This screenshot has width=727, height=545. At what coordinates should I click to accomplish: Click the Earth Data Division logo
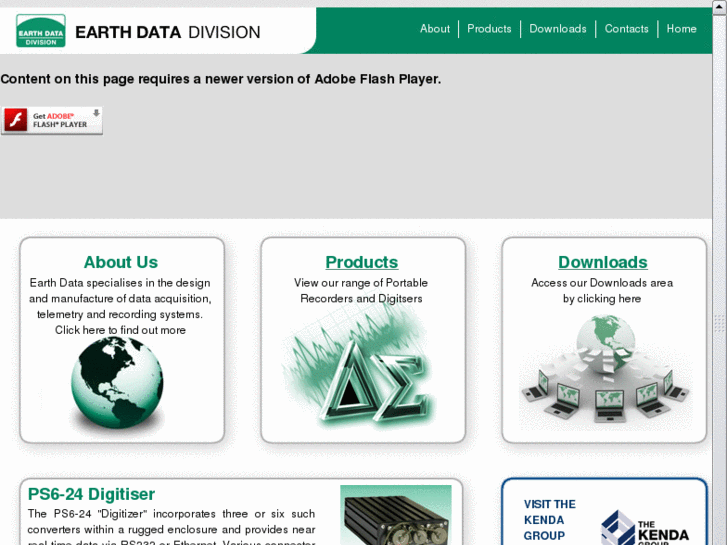tap(41, 31)
